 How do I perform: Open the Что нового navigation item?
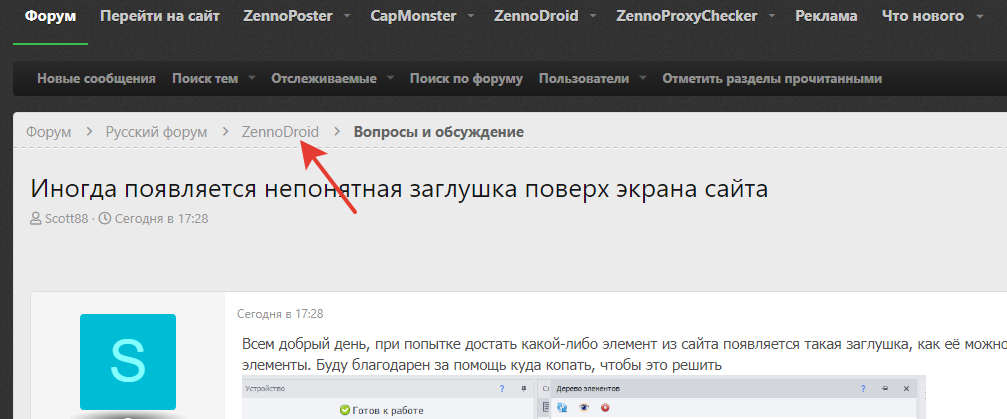point(923,16)
